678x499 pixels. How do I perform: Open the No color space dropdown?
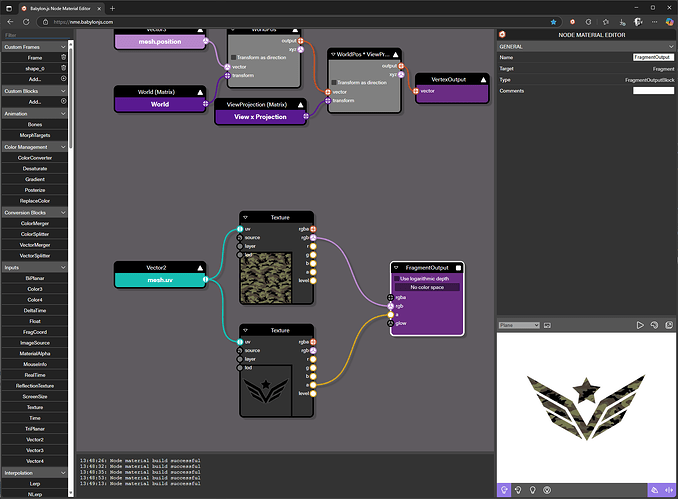click(x=427, y=287)
